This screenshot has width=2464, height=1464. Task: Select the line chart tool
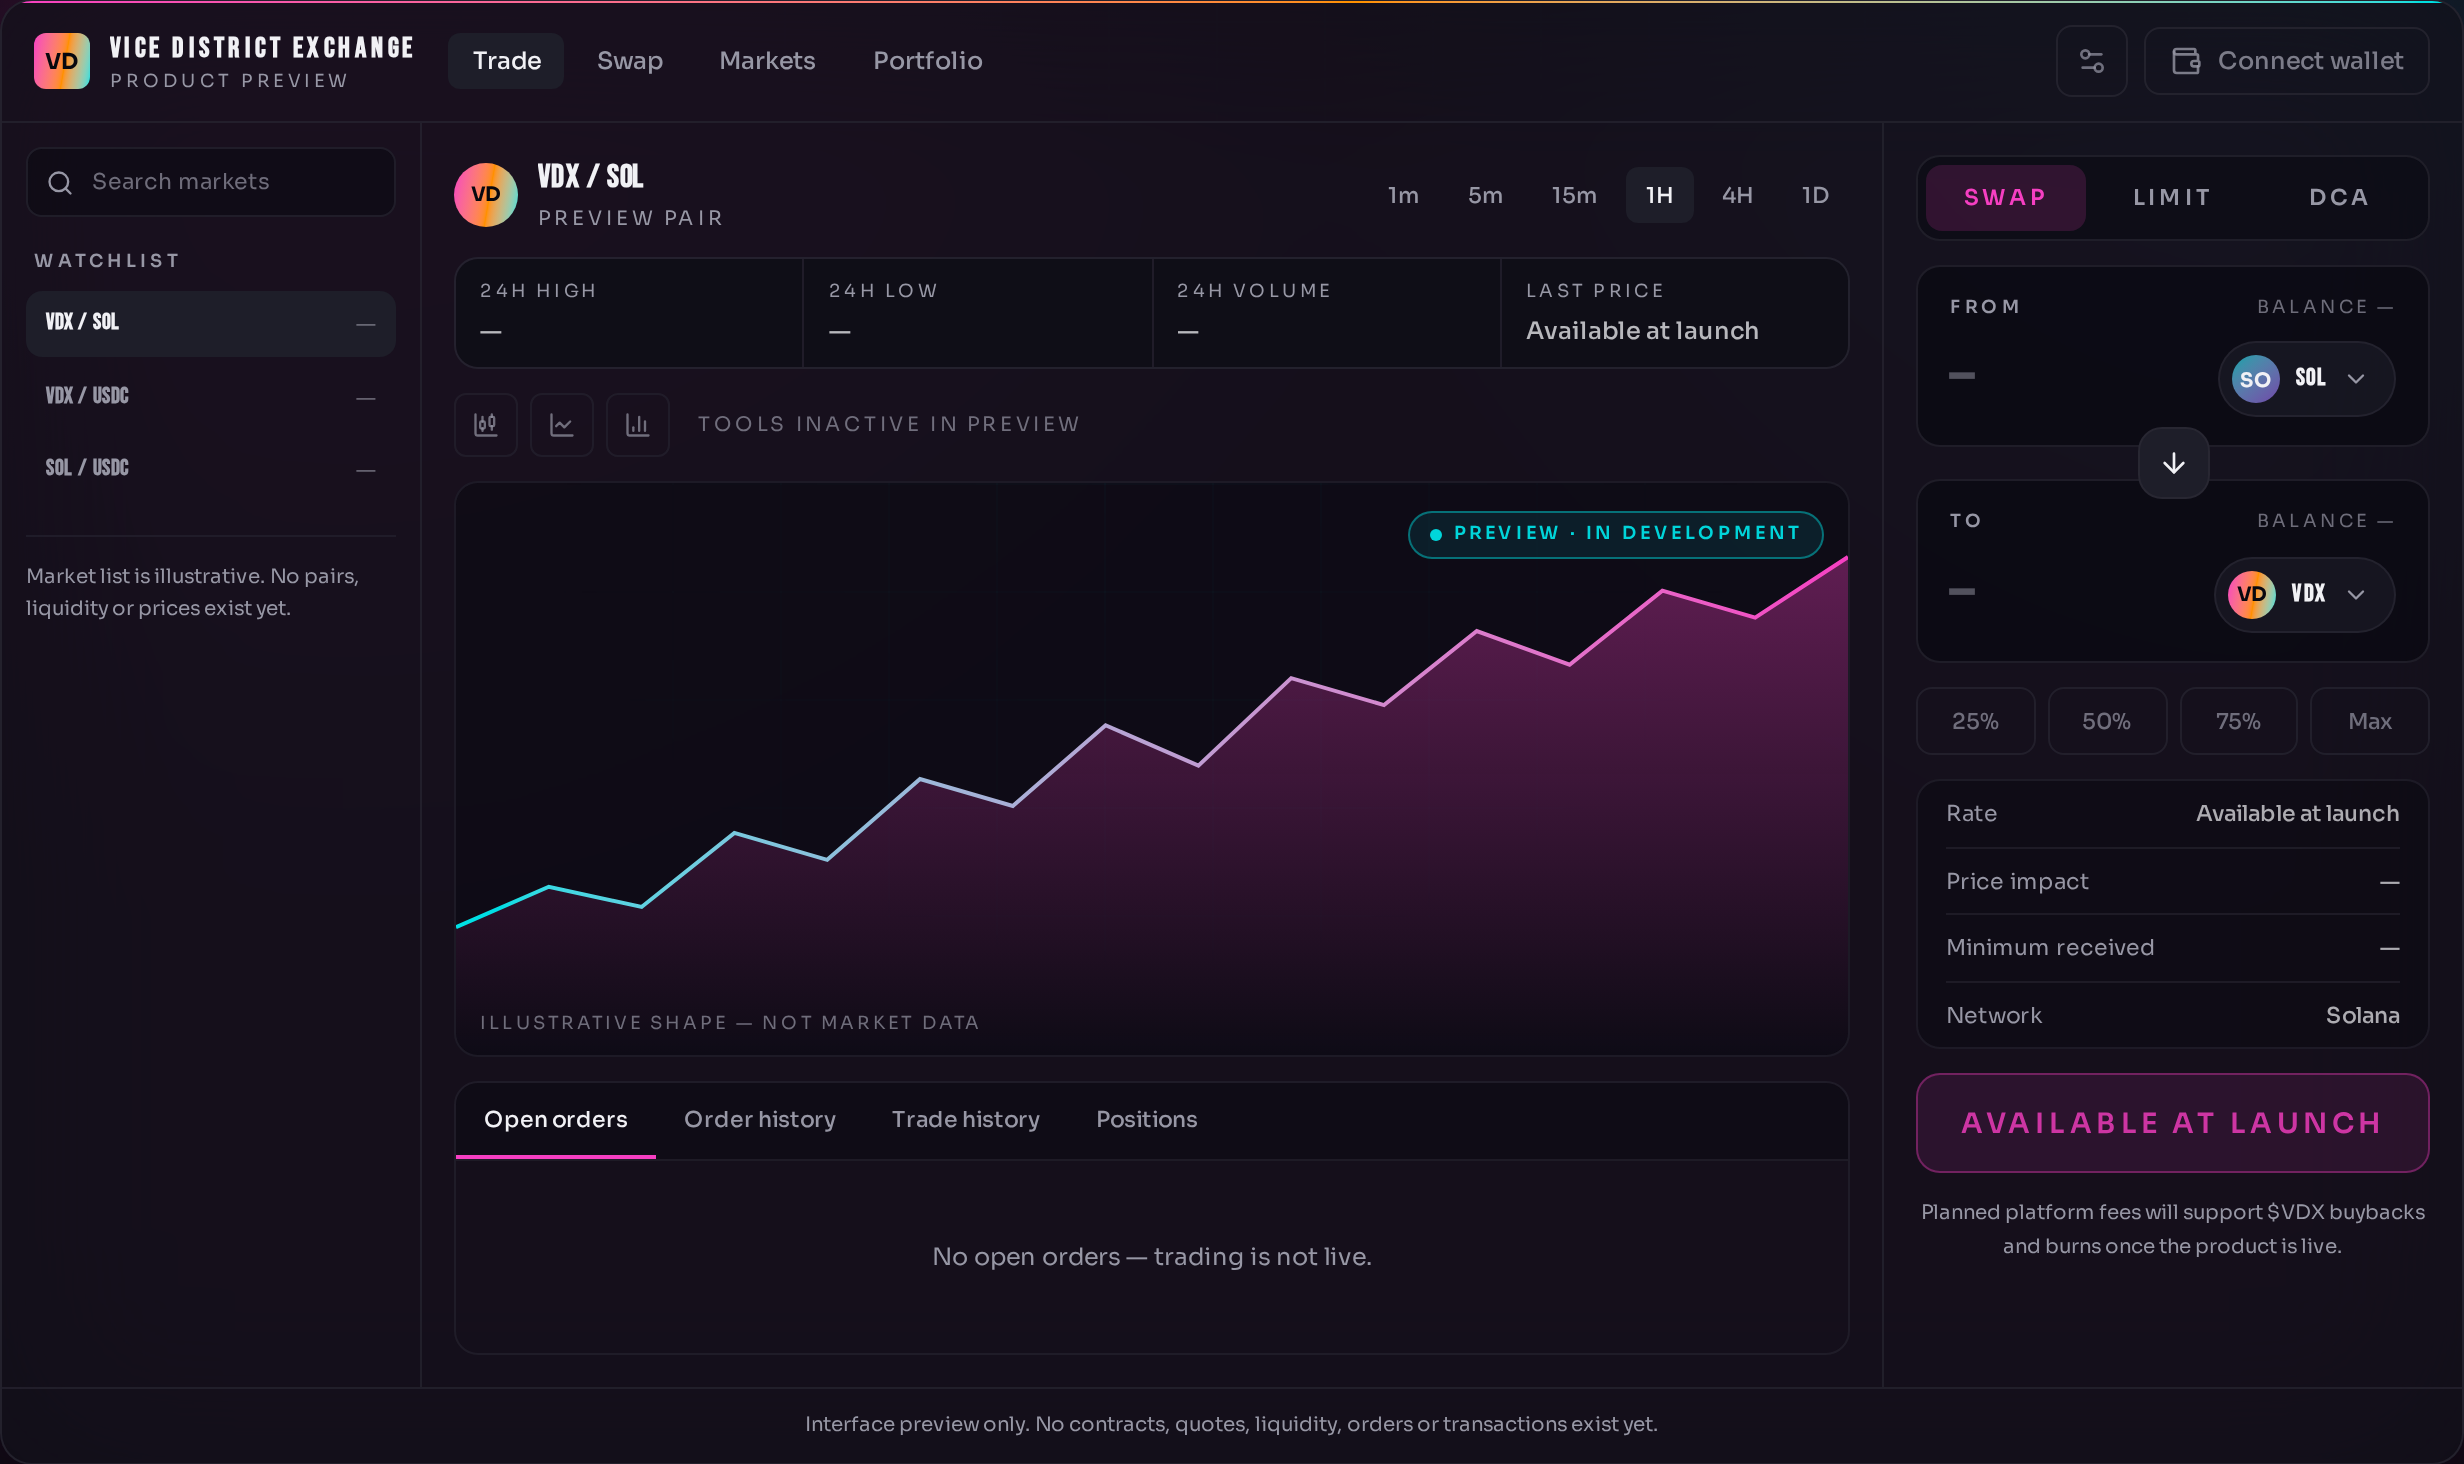coord(562,425)
